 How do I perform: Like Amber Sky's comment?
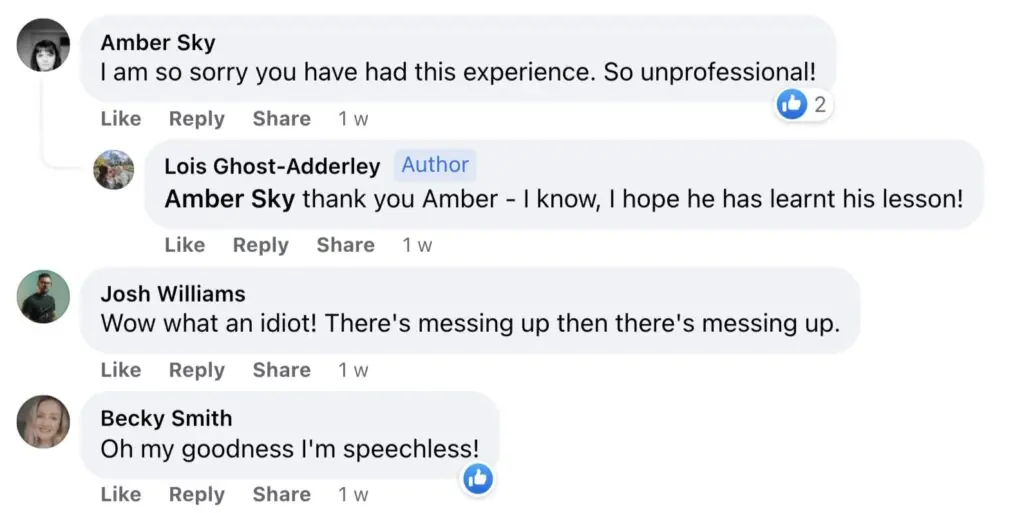pyautogui.click(x=121, y=119)
